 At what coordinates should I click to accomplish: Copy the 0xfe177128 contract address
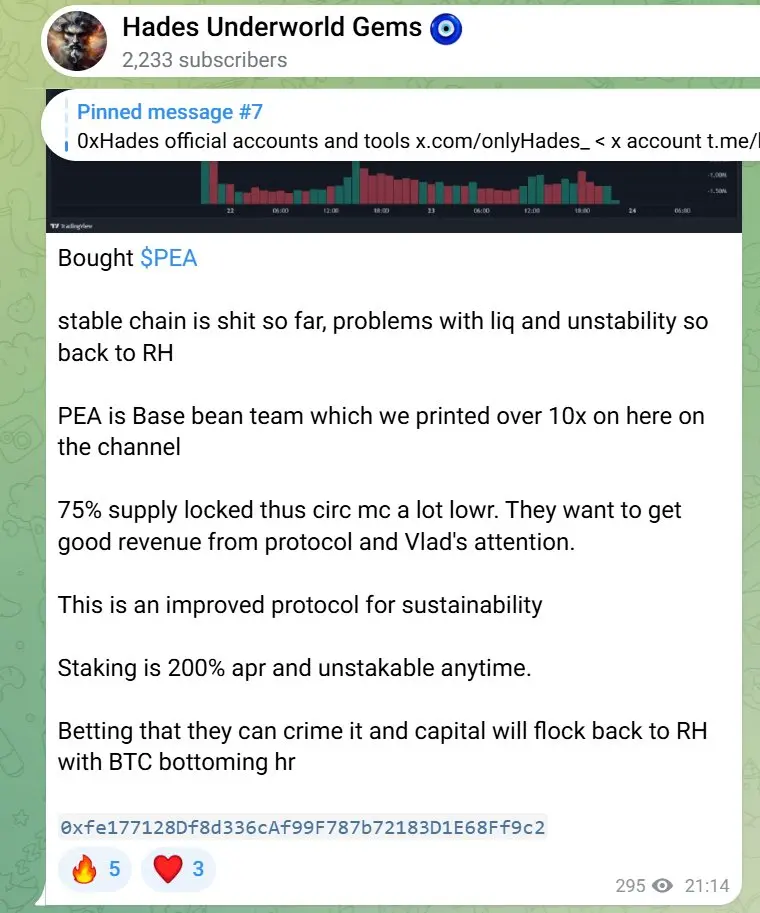point(303,827)
